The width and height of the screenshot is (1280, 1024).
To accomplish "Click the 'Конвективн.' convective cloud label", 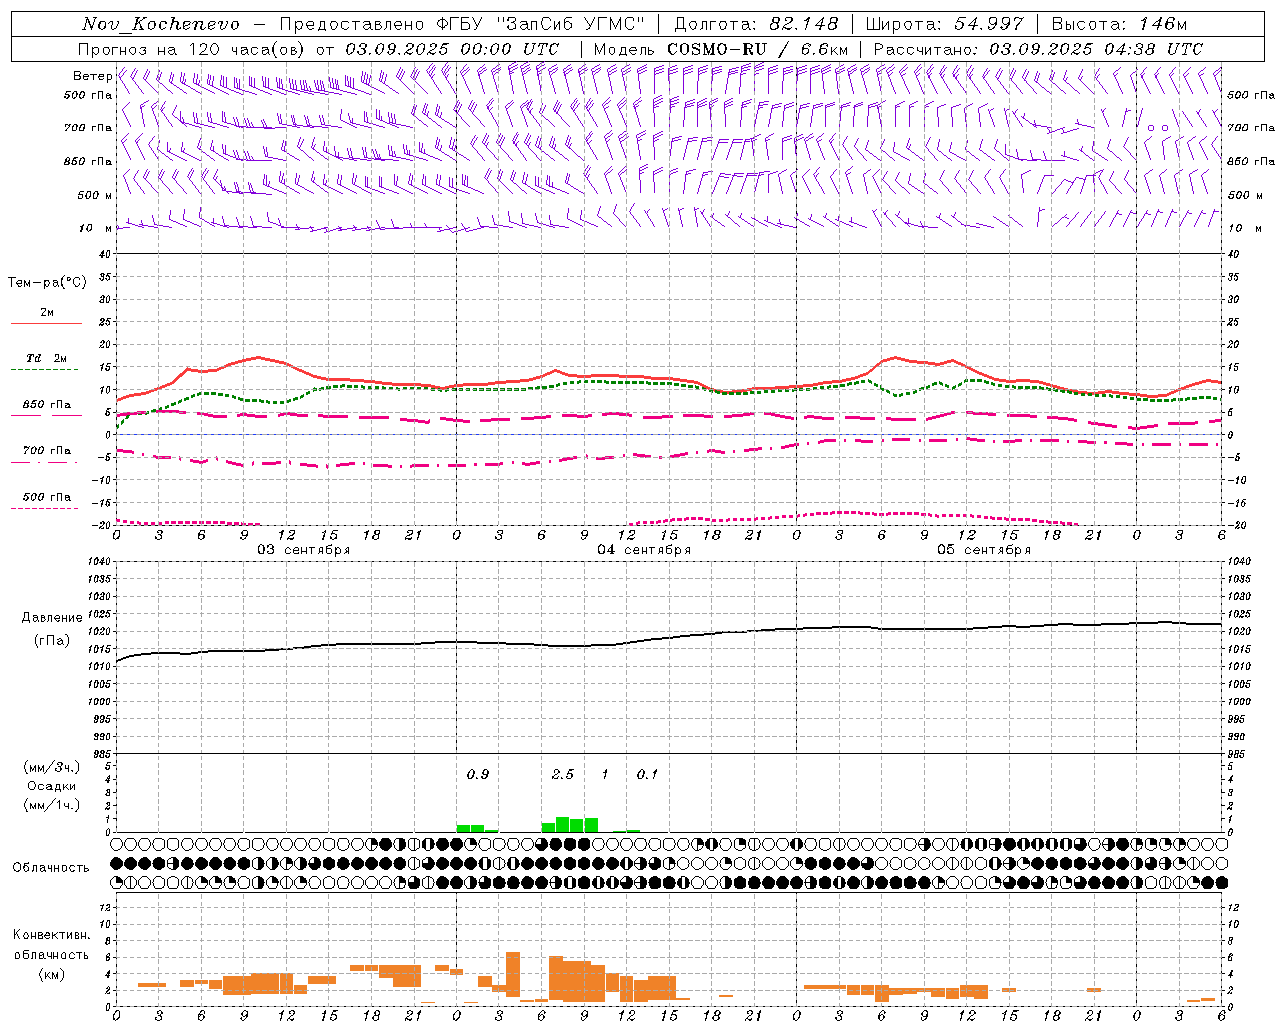I will click(x=52, y=935).
